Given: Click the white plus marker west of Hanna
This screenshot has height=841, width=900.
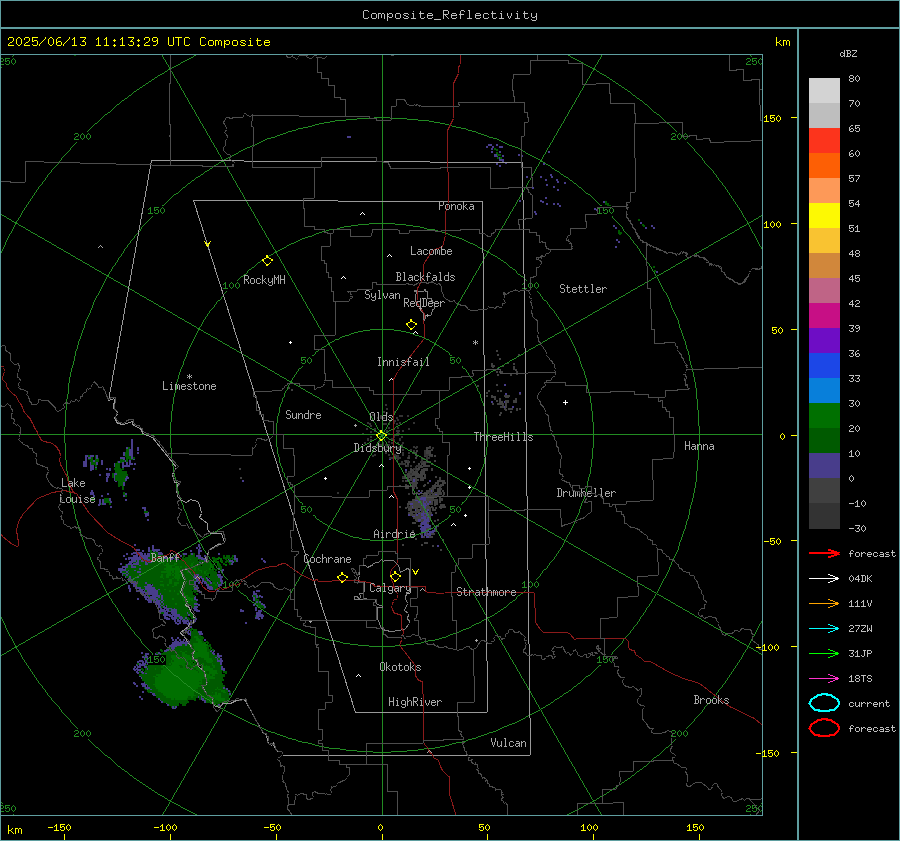Looking at the screenshot, I should point(565,402).
